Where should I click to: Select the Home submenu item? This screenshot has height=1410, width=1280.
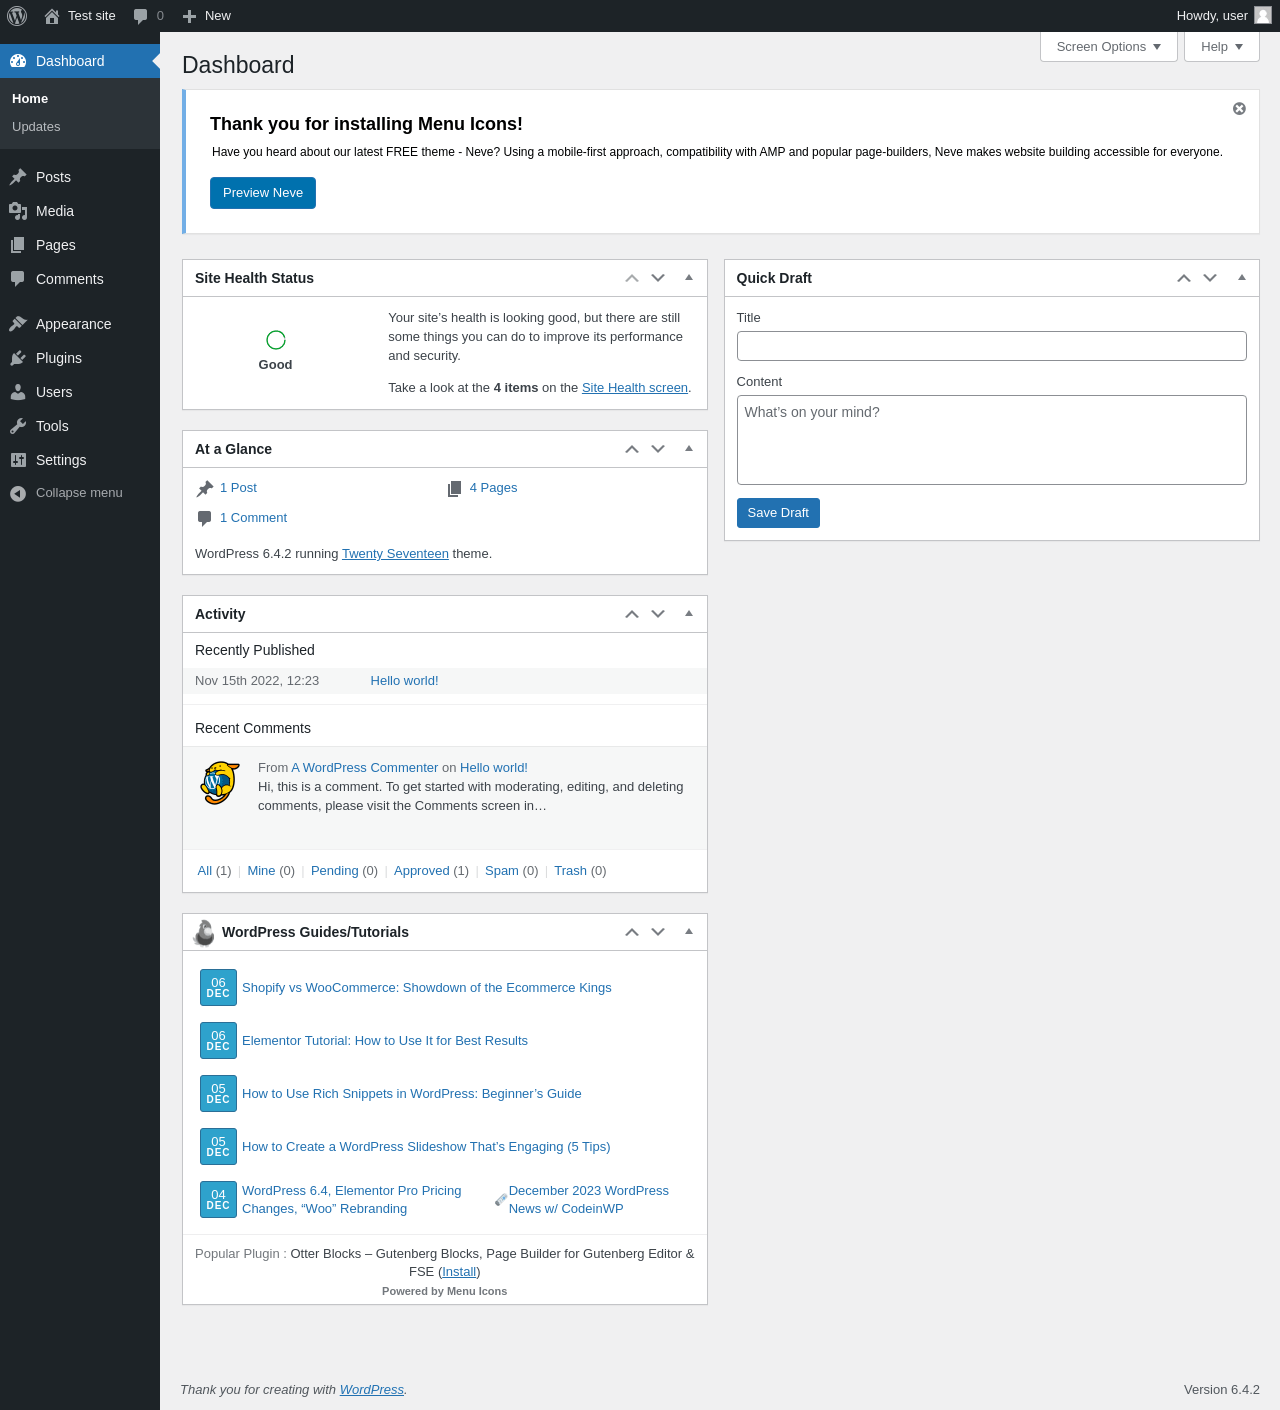30,99
